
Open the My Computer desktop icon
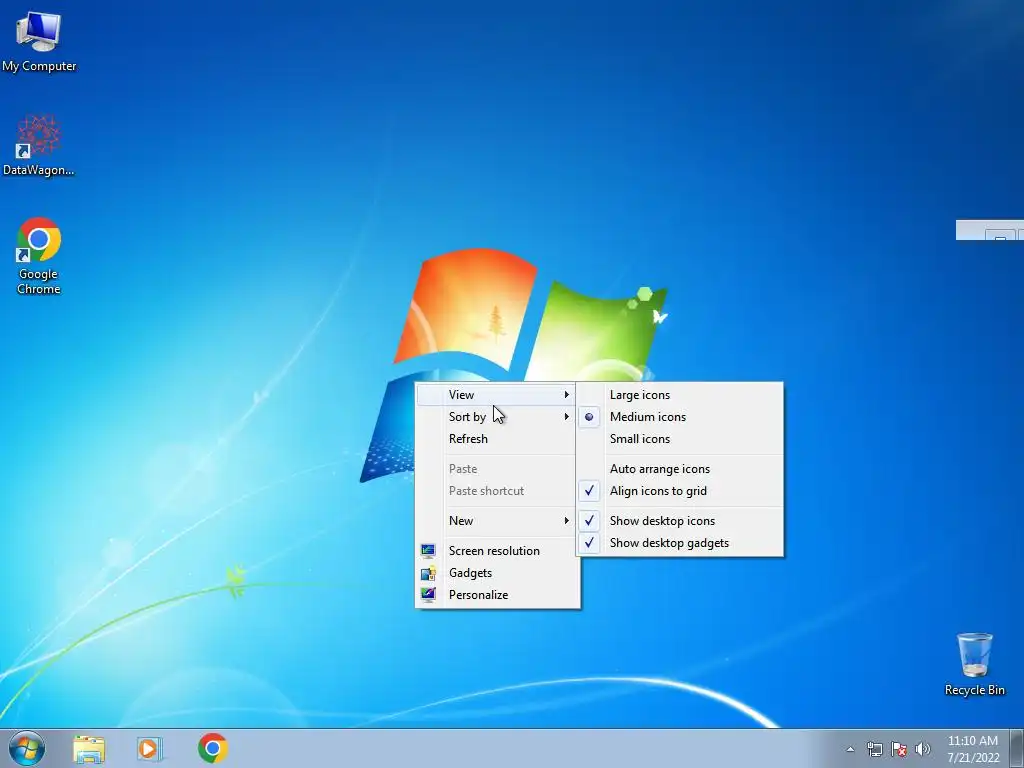click(39, 42)
